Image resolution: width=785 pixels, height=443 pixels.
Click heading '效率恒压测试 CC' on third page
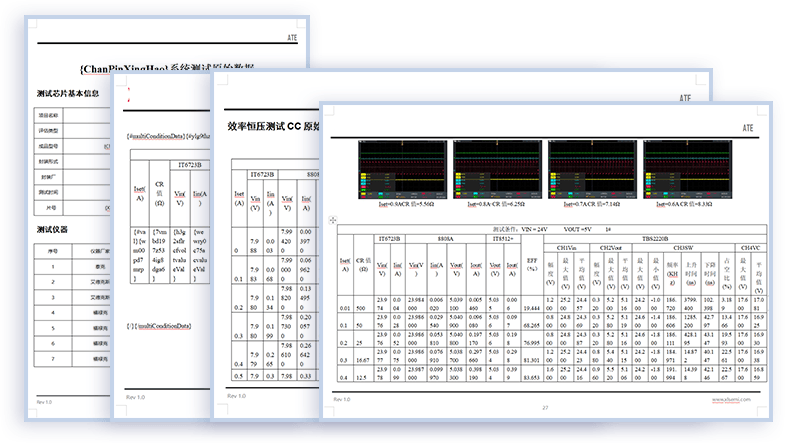(x=264, y=126)
